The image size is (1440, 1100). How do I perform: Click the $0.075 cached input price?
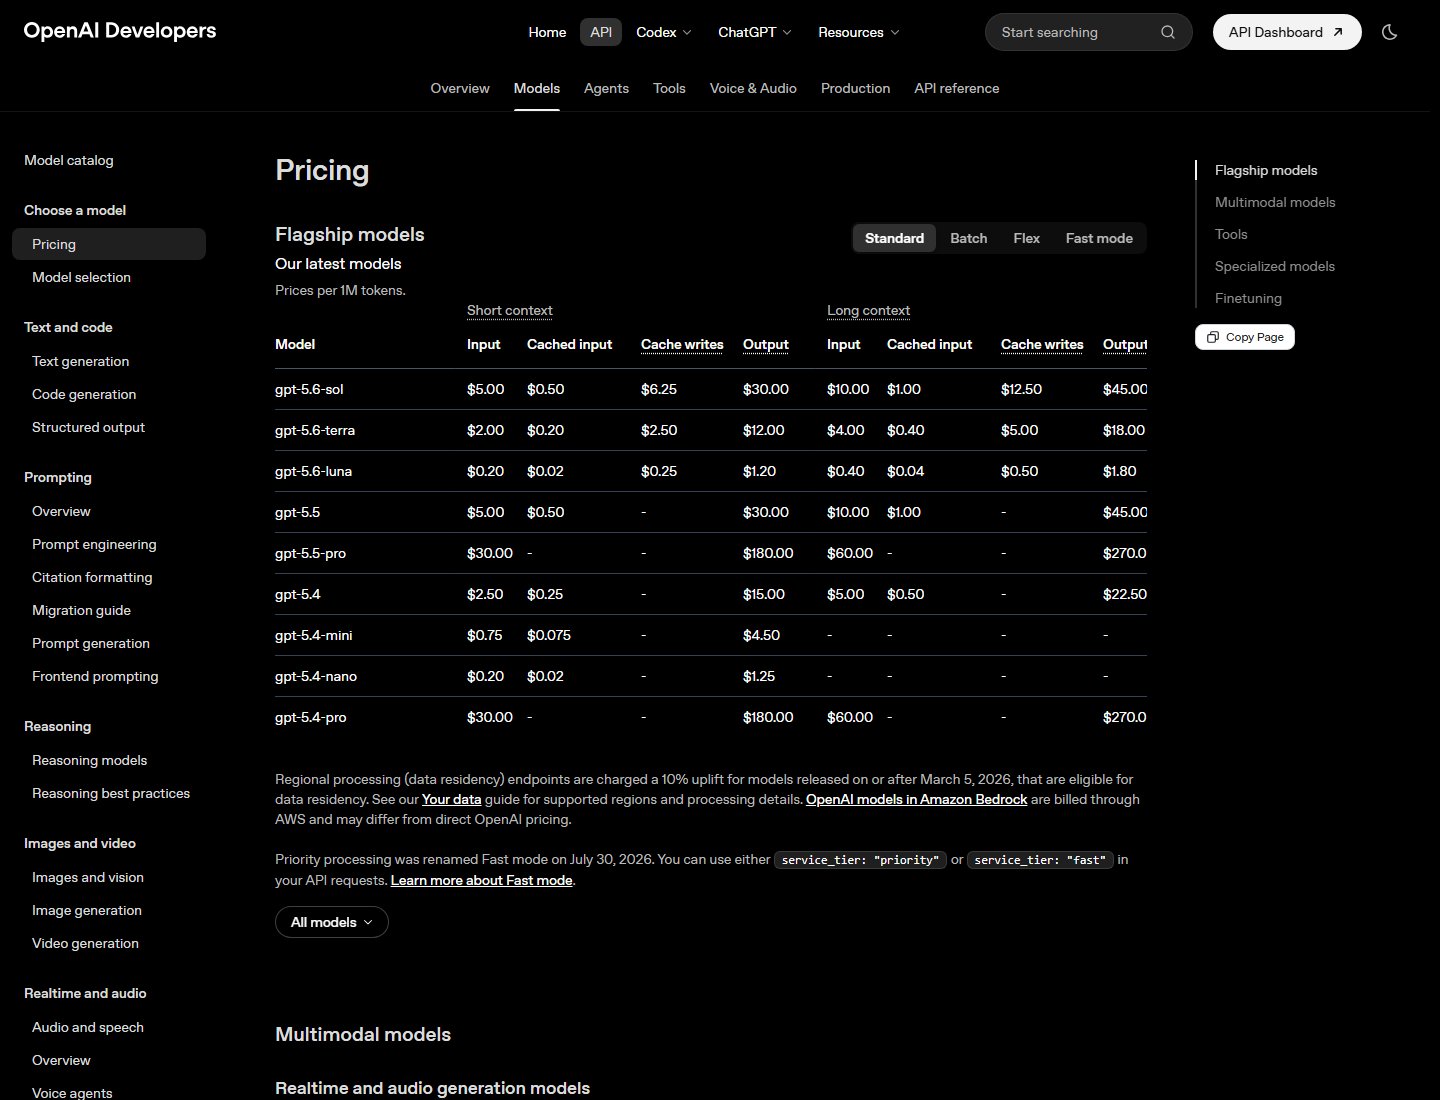(549, 635)
